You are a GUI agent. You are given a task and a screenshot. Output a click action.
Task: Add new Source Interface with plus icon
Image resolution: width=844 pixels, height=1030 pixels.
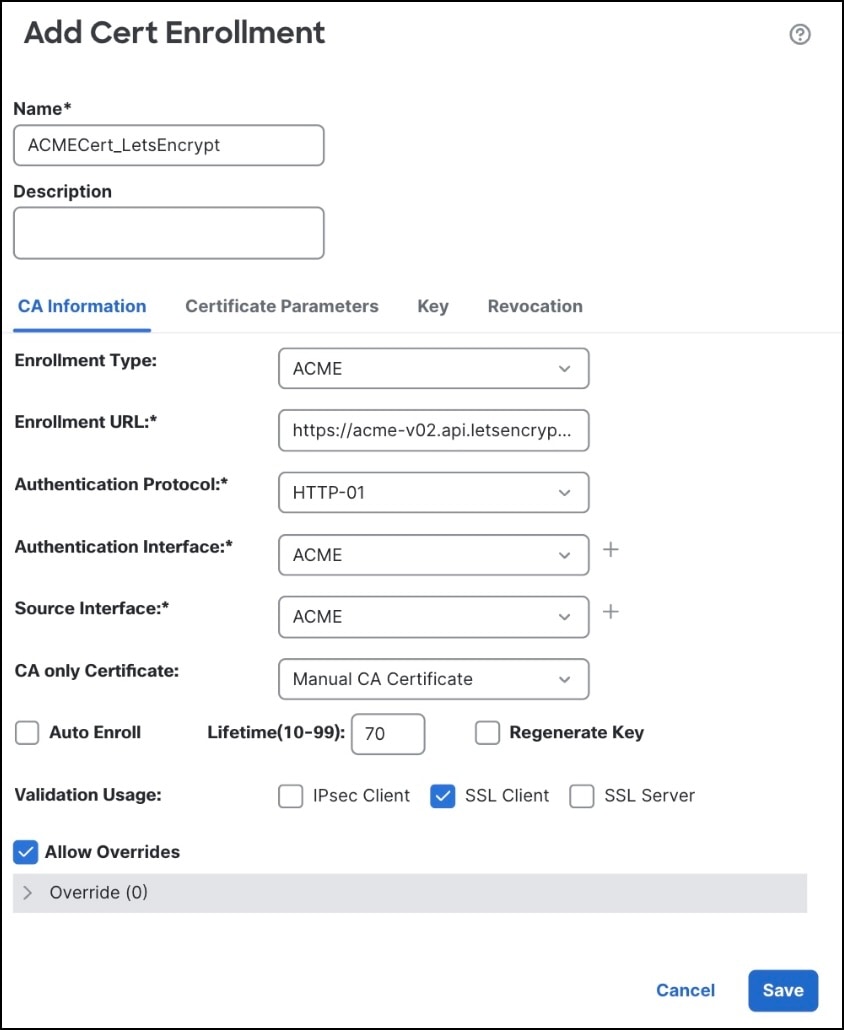(611, 612)
